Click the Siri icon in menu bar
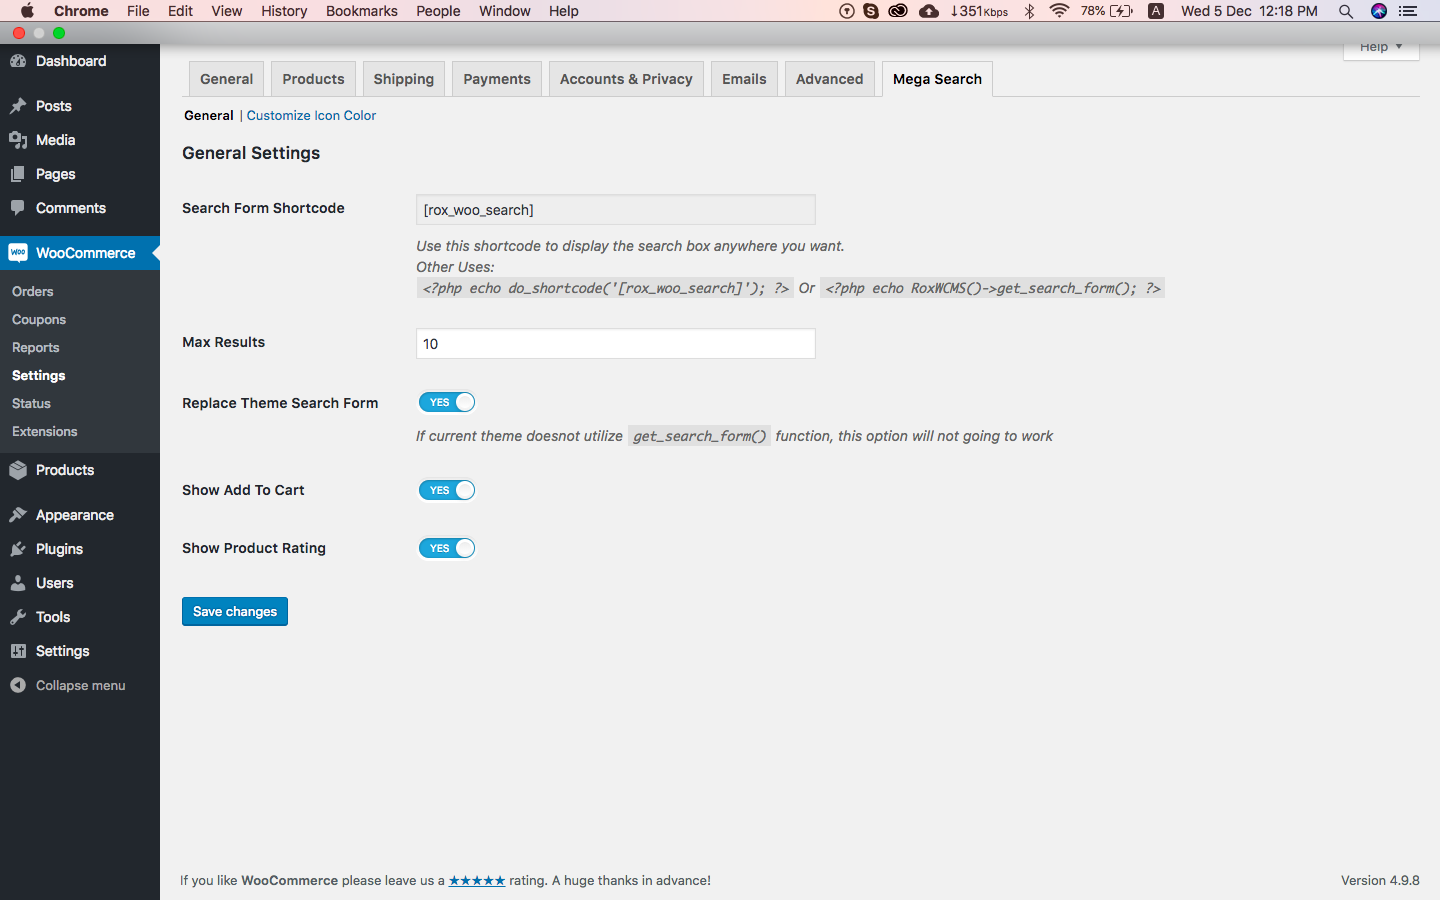The height and width of the screenshot is (900, 1440). coord(1379,11)
